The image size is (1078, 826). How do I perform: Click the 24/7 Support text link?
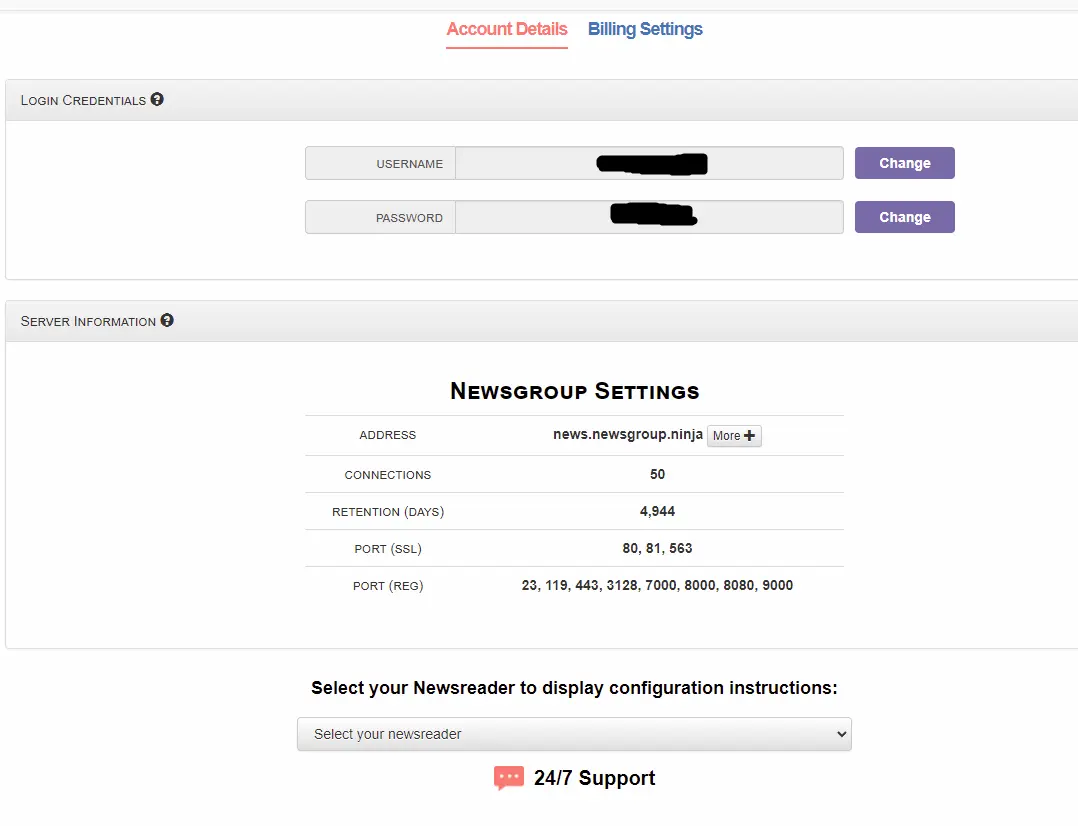coord(594,778)
